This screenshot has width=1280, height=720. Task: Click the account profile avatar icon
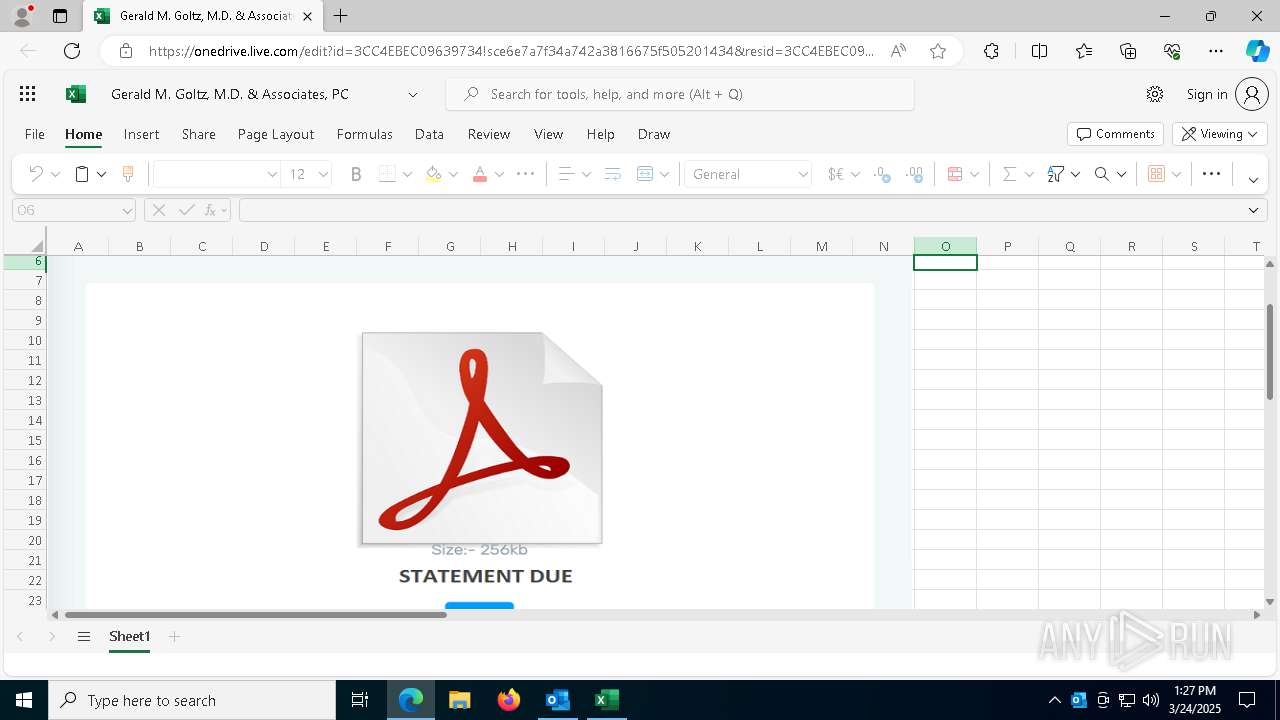click(x=1252, y=94)
